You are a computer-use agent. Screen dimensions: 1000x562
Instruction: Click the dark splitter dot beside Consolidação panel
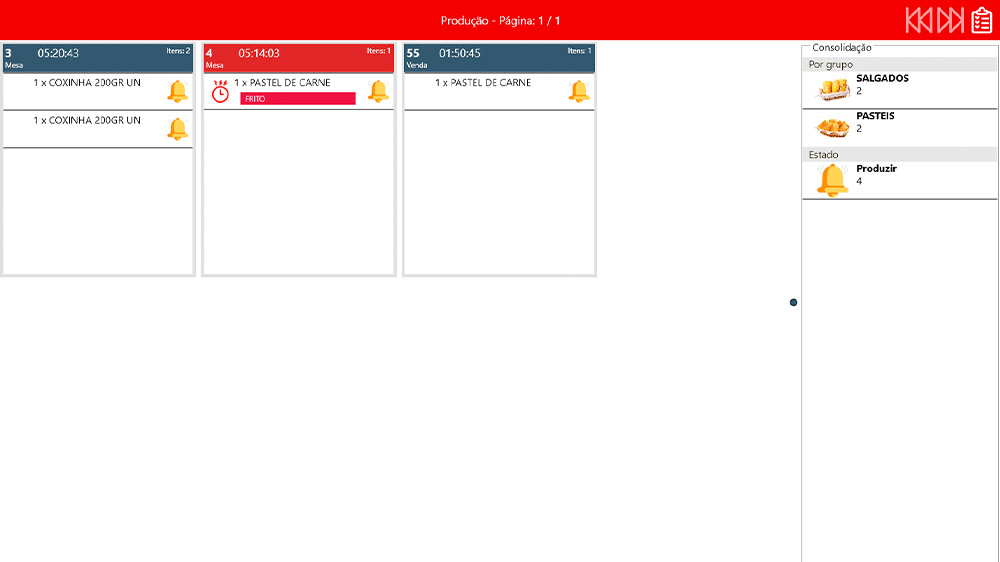(794, 302)
